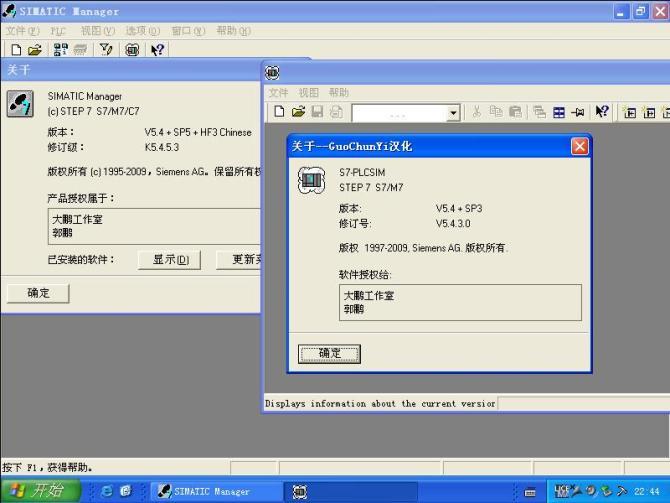Click the print icon in S7-PLCSIM toolbar

pyautogui.click(x=336, y=112)
